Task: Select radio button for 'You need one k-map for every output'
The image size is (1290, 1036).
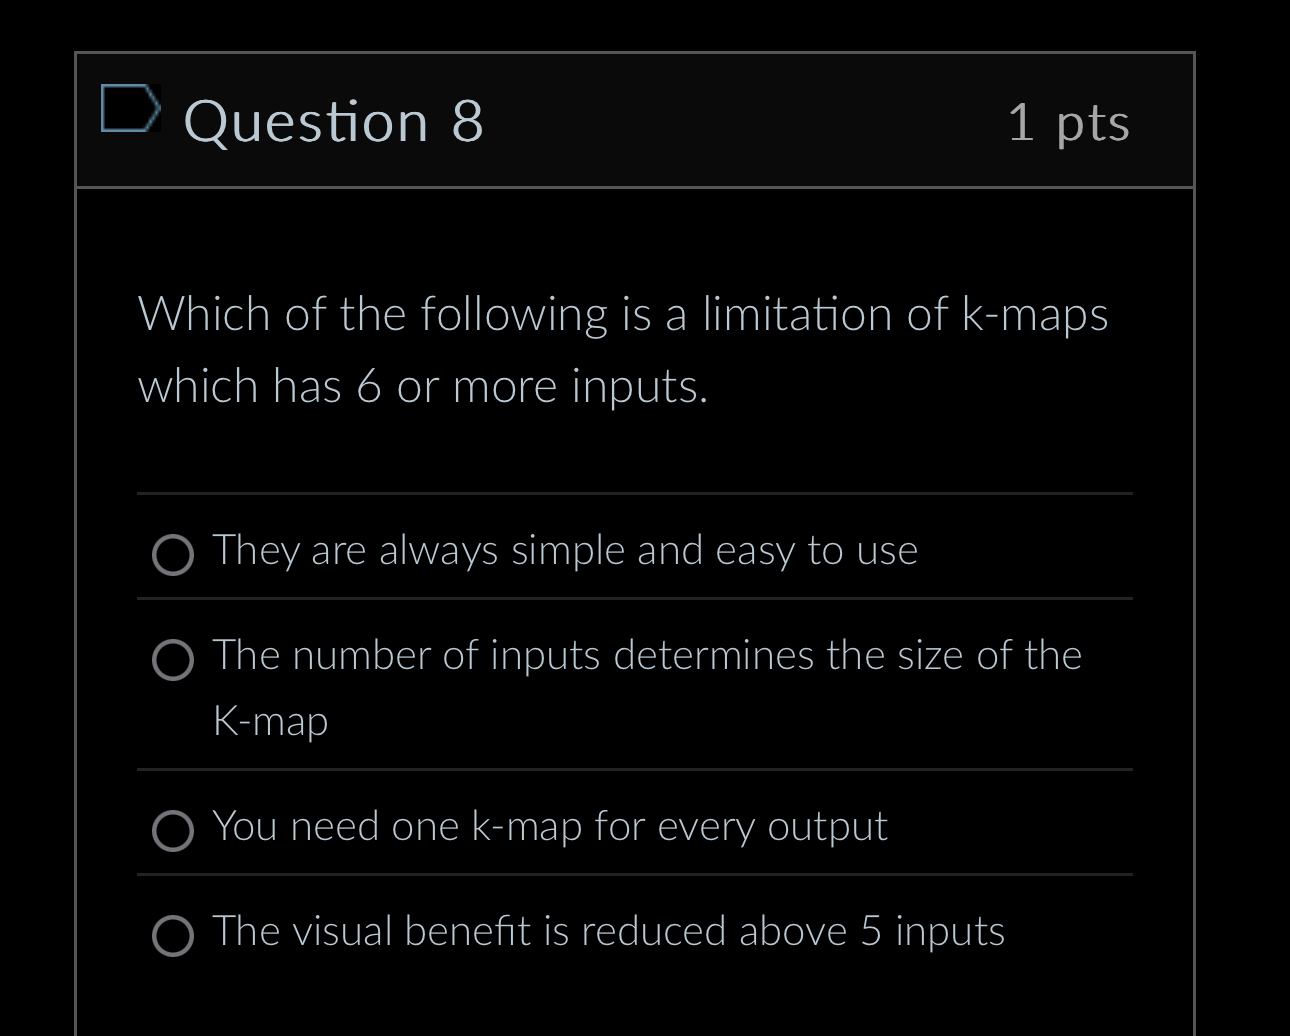Action: click(x=173, y=830)
